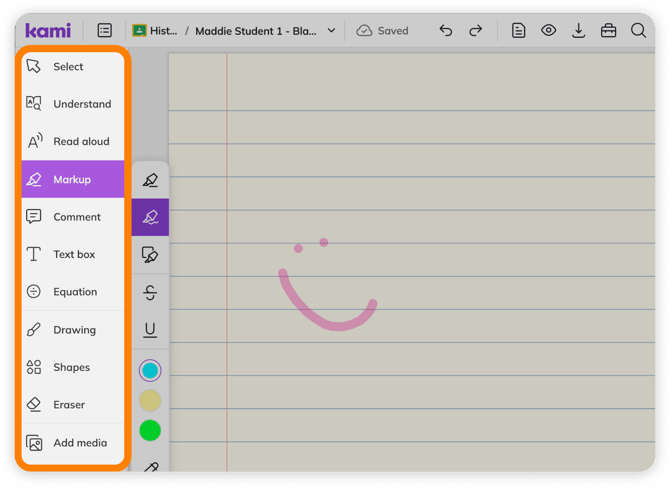670x488 pixels.
Task: Undo the last action
Action: click(x=446, y=31)
